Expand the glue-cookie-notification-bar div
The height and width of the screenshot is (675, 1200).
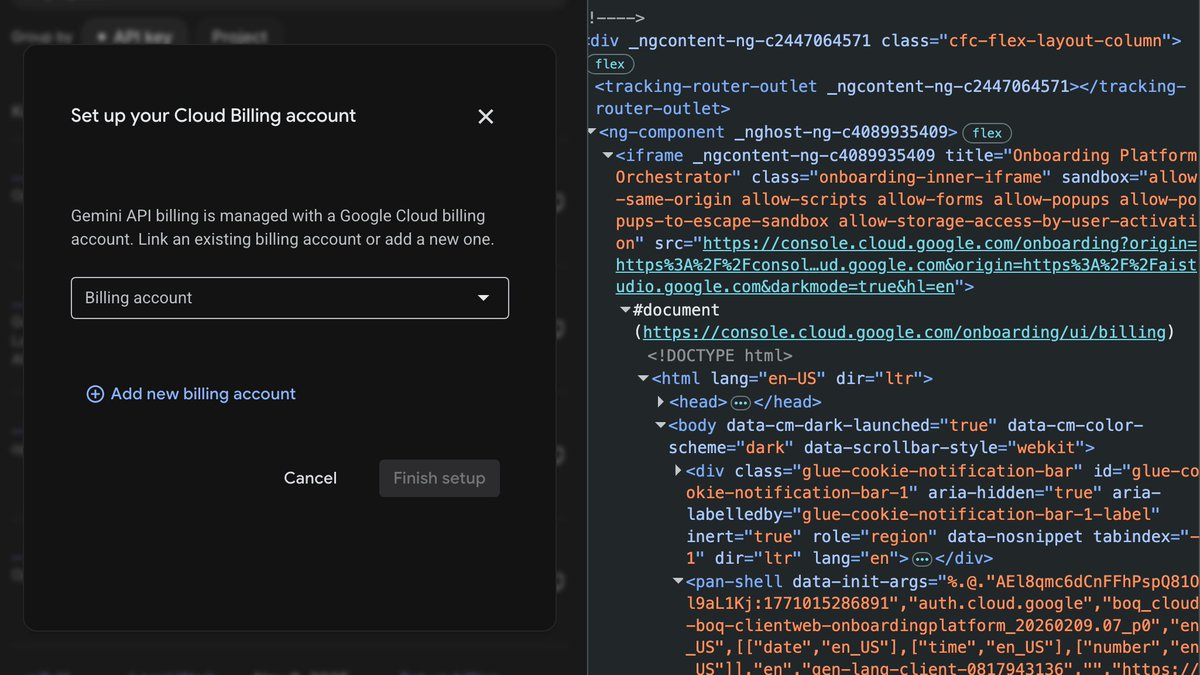(678, 470)
